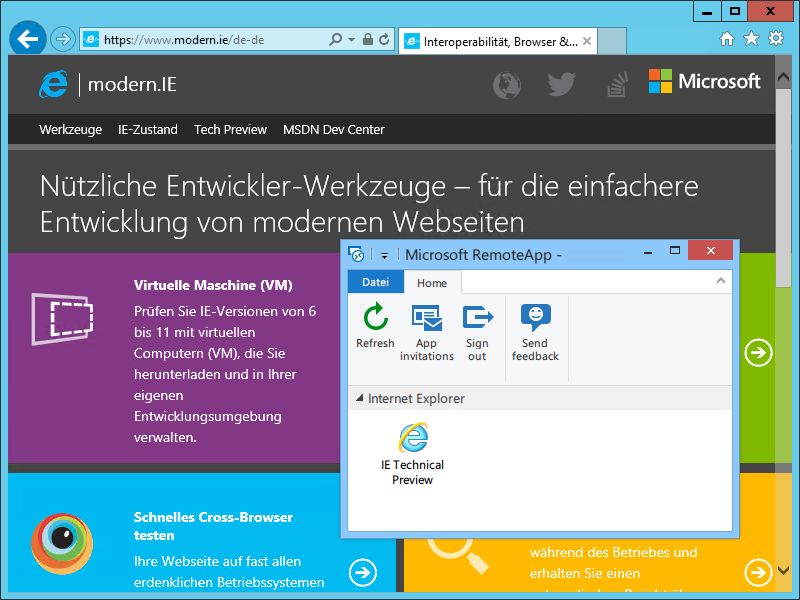Open the Twitter bird icon link
This screenshot has width=800, height=600.
pyautogui.click(x=561, y=84)
